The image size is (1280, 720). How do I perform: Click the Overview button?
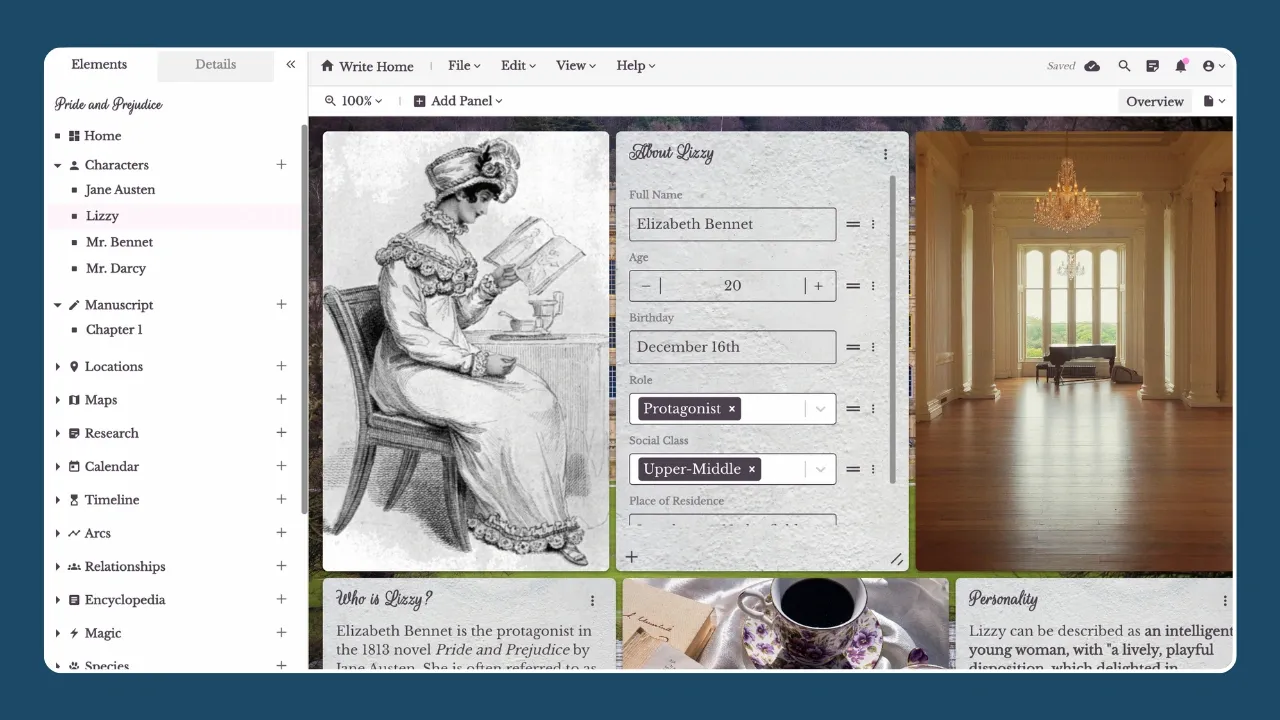pyautogui.click(x=1155, y=101)
